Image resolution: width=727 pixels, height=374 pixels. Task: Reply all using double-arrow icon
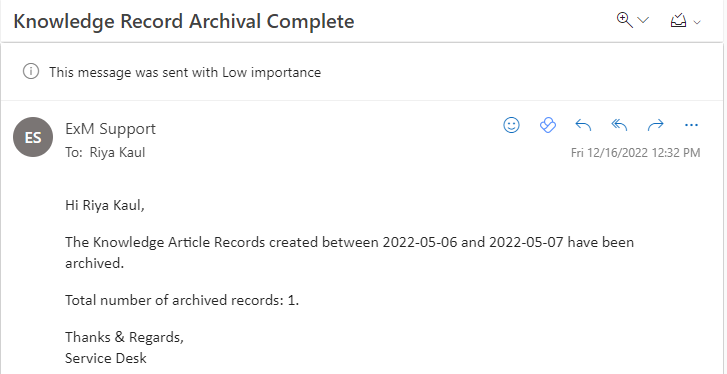pos(619,125)
